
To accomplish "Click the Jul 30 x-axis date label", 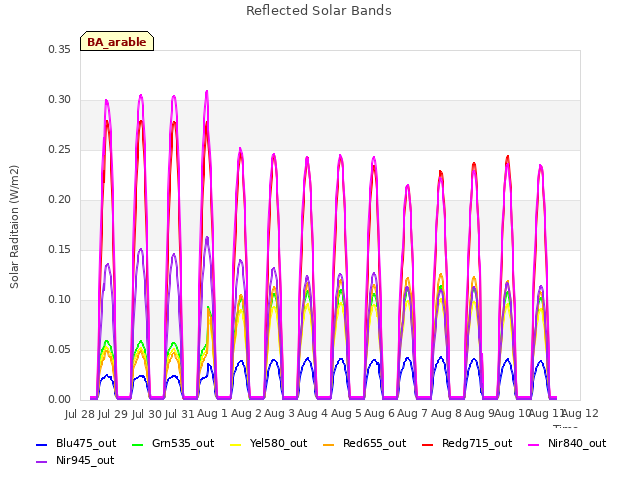I will pos(147,414).
